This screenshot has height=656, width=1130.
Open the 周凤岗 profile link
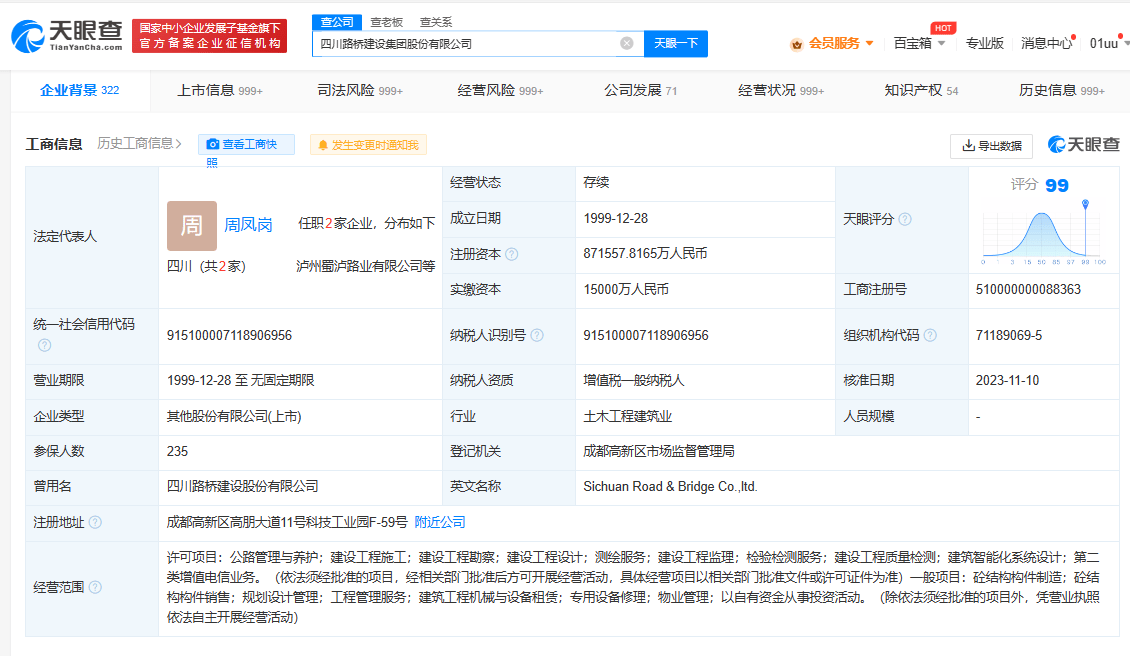click(x=249, y=225)
